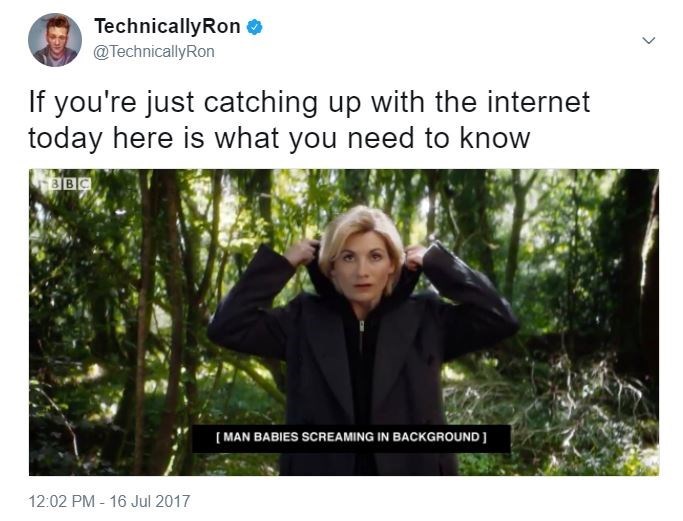Viewport: 683px width, 521px height.
Task: Open the TechnicallyRon display name link
Action: [x=167, y=26]
